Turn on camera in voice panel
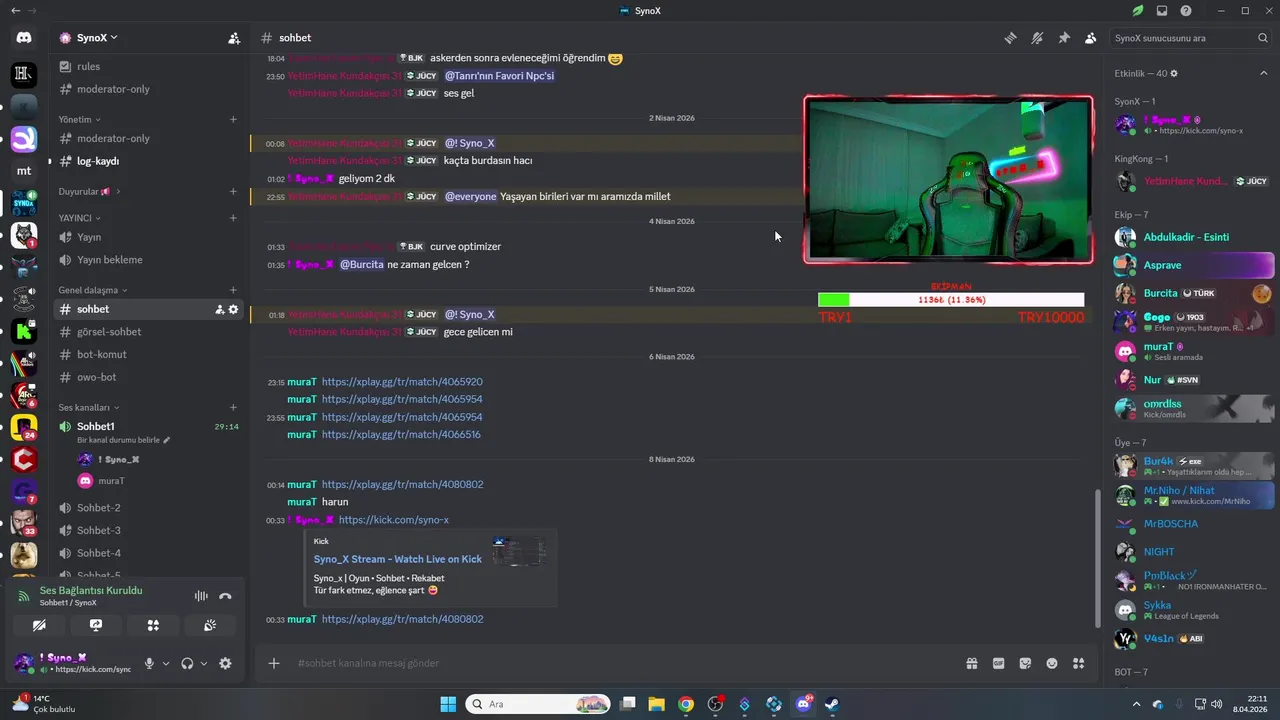The width and height of the screenshot is (1280, 720). 39,625
